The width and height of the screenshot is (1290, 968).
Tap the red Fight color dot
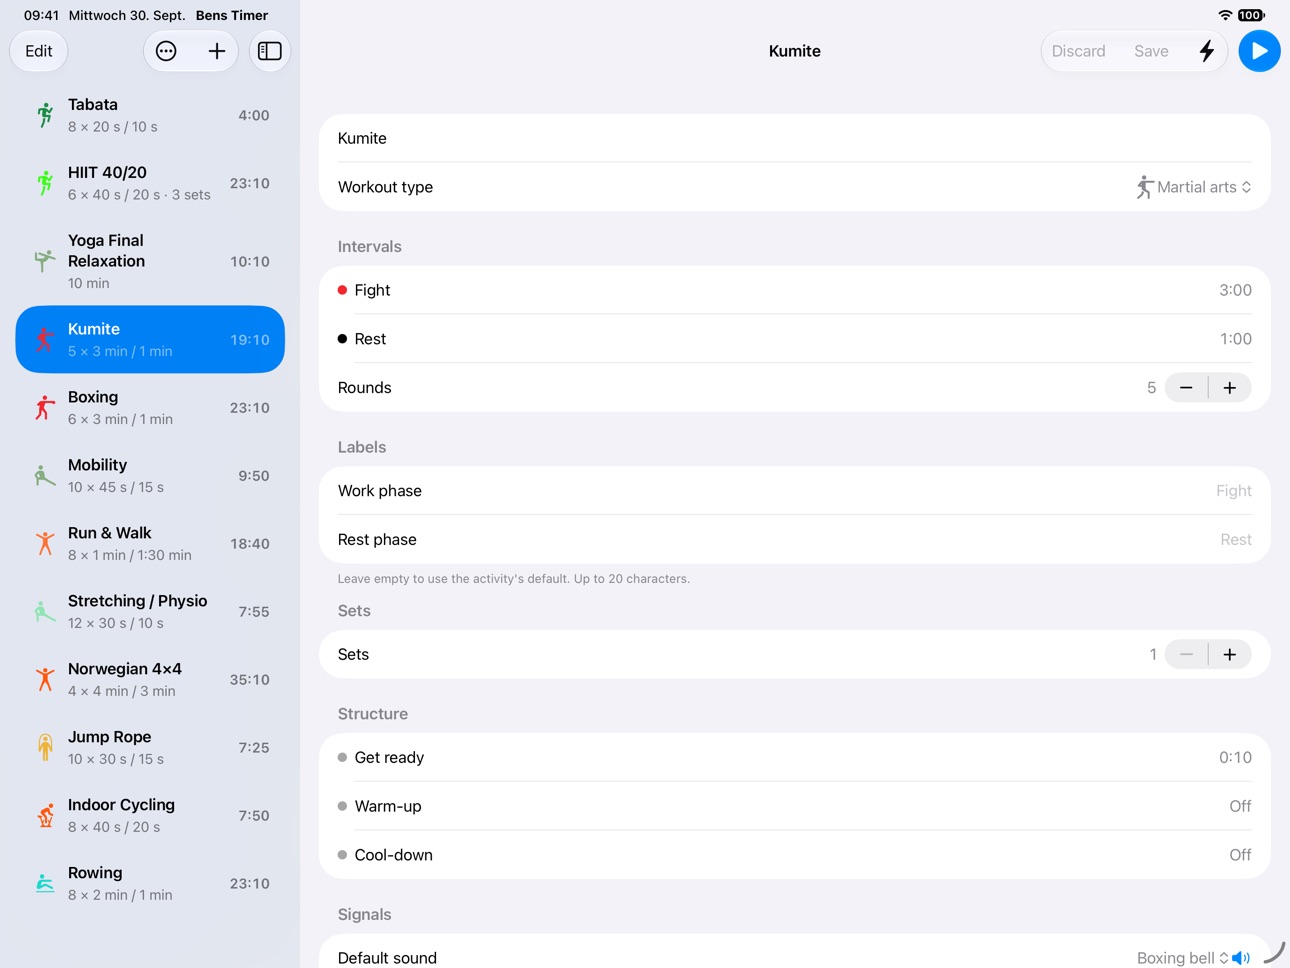pos(342,290)
